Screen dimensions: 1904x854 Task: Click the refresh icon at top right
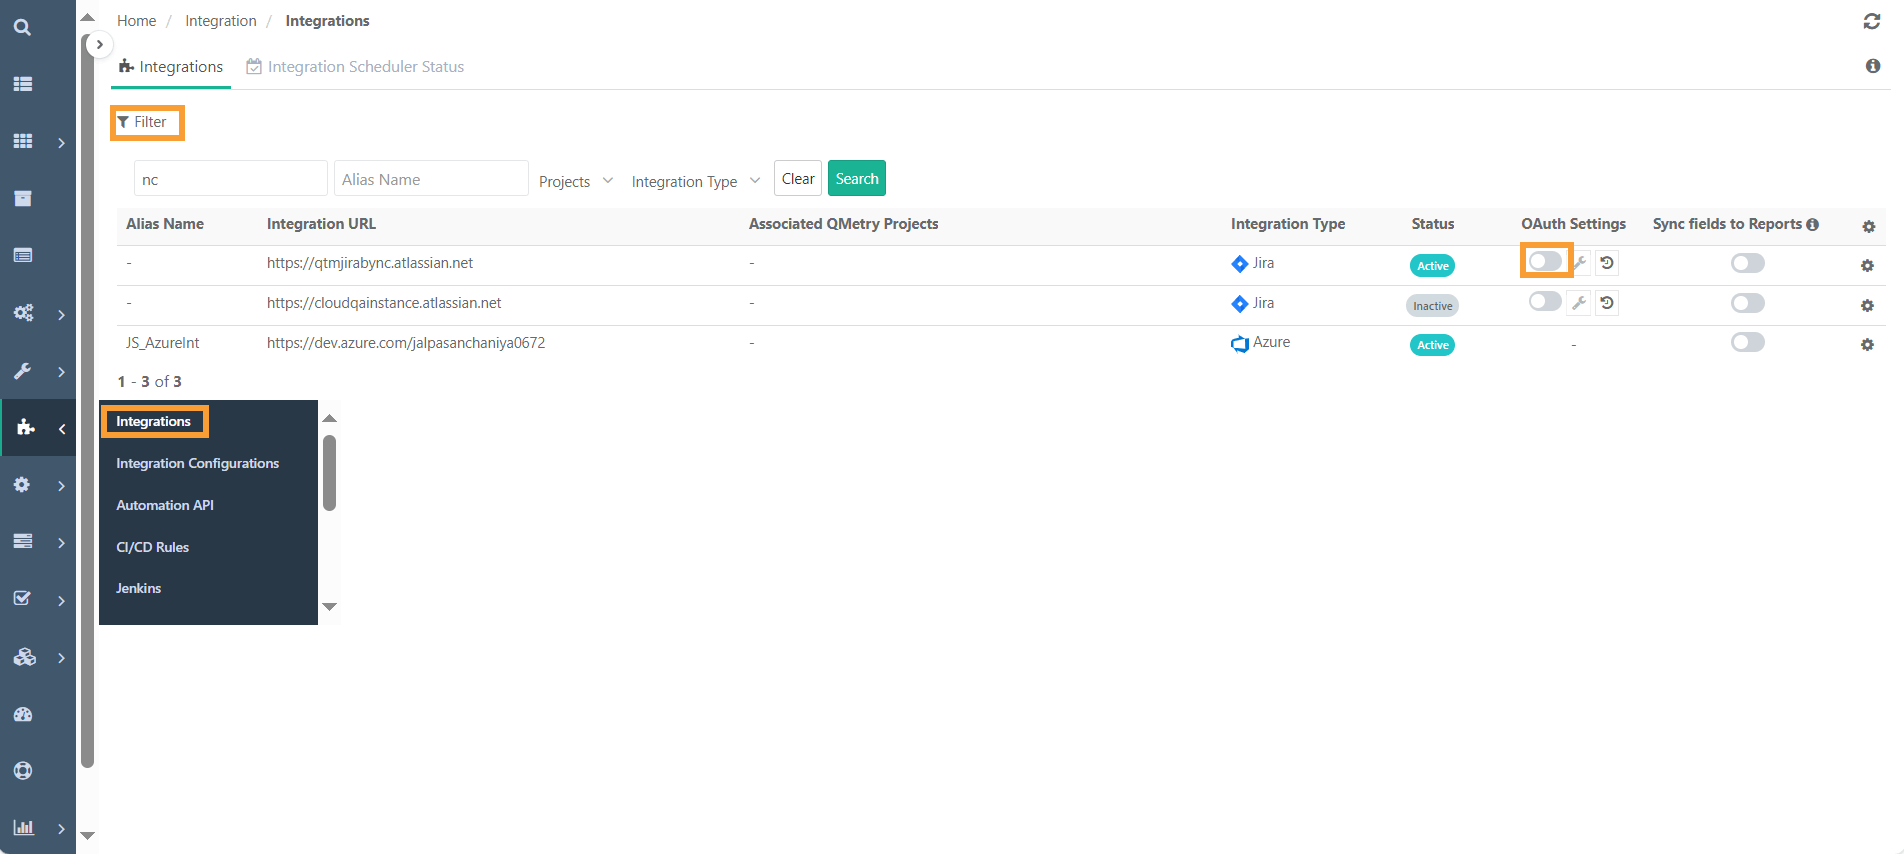pos(1871,21)
